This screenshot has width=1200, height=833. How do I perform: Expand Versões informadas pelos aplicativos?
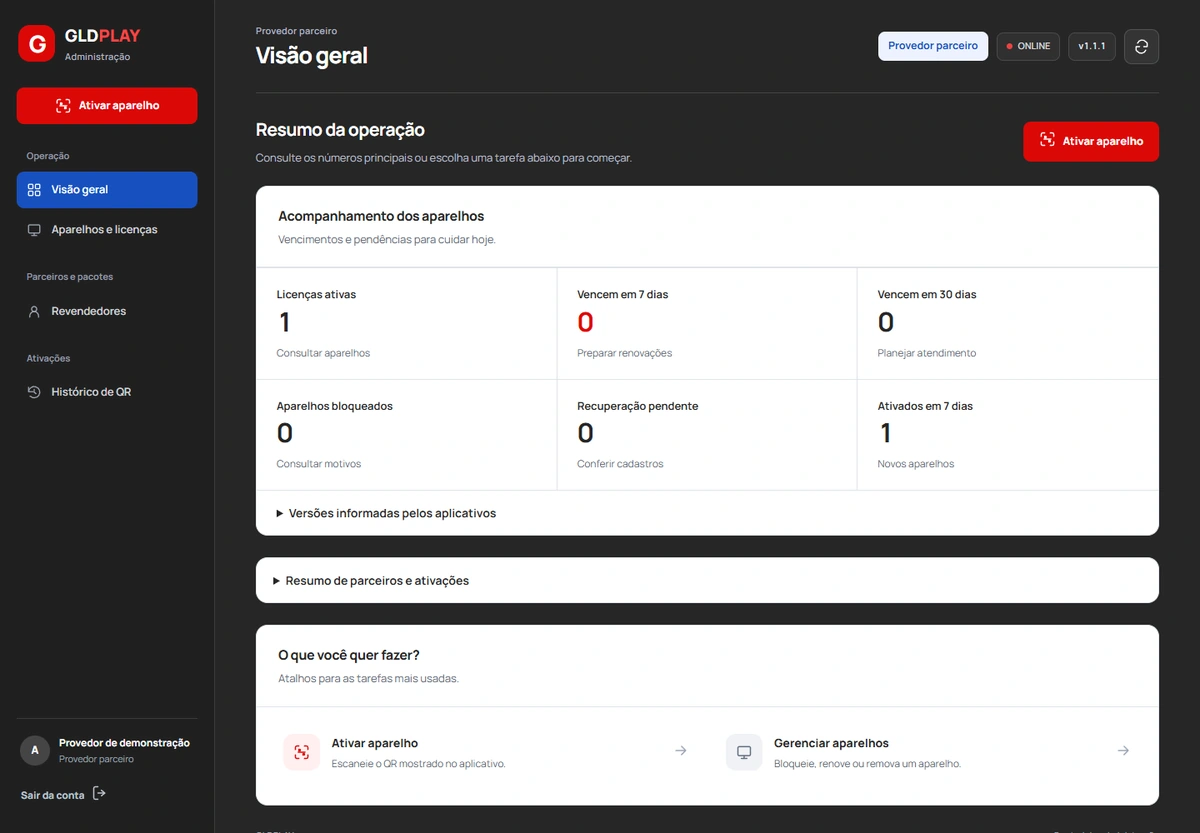pyautogui.click(x=707, y=513)
